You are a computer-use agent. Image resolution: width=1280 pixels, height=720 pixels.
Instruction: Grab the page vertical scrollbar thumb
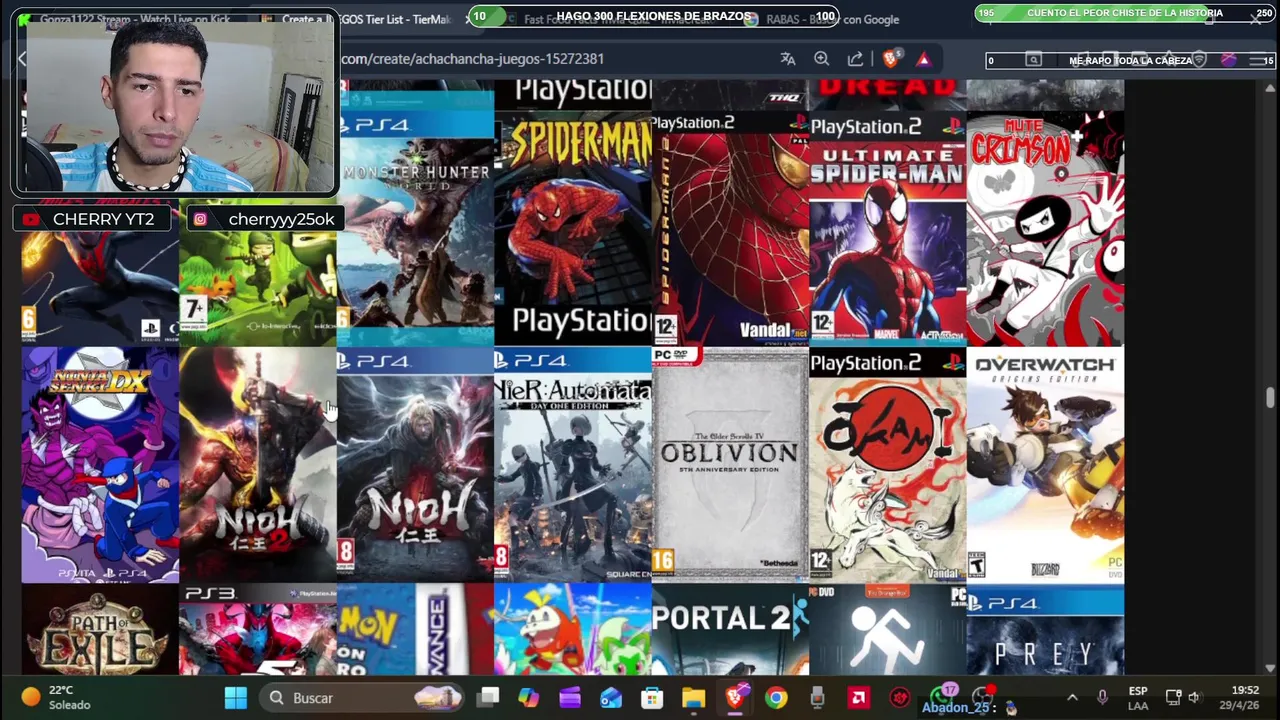click(x=1270, y=397)
